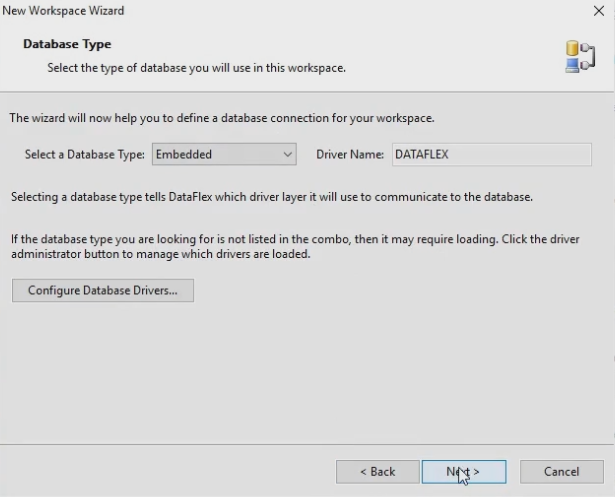Click the 'Embedded' text in the combo

coord(183,155)
